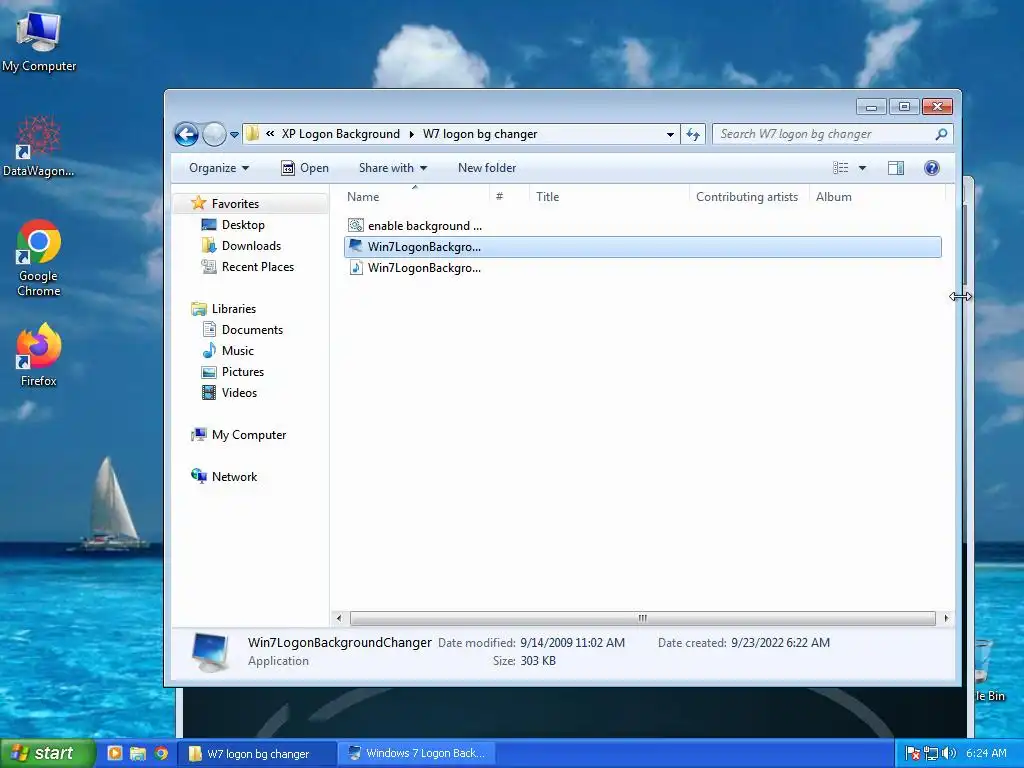Sort by the # column header
Image resolution: width=1024 pixels, height=768 pixels.
[500, 197]
